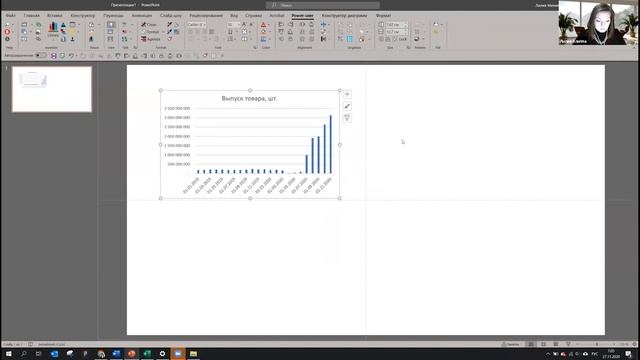Click the chart title "Выпуск товара, шт."
This screenshot has width=640, height=360.
coord(249,98)
